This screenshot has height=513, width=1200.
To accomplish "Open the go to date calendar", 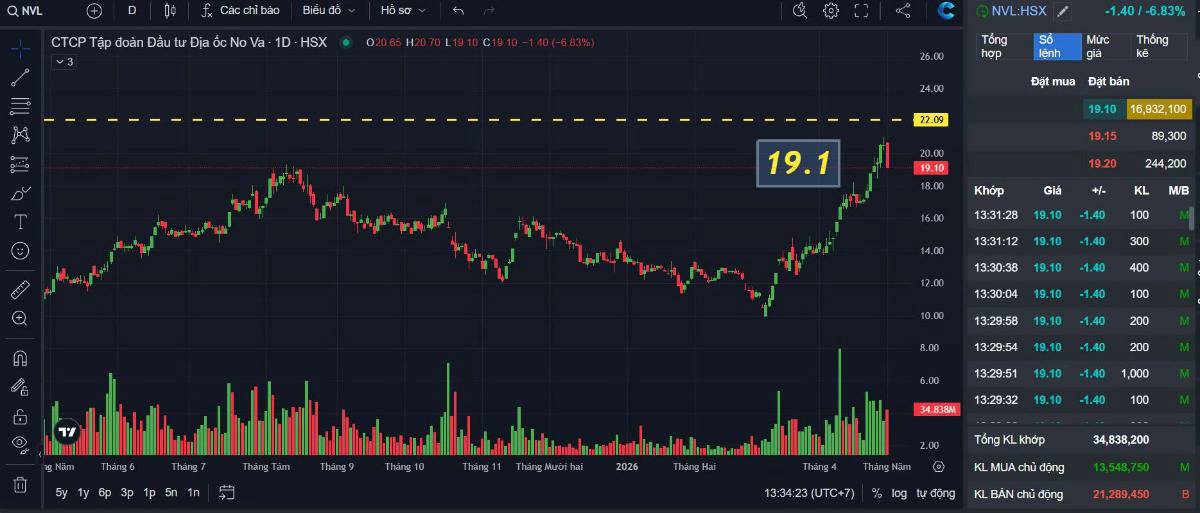I will (227, 492).
